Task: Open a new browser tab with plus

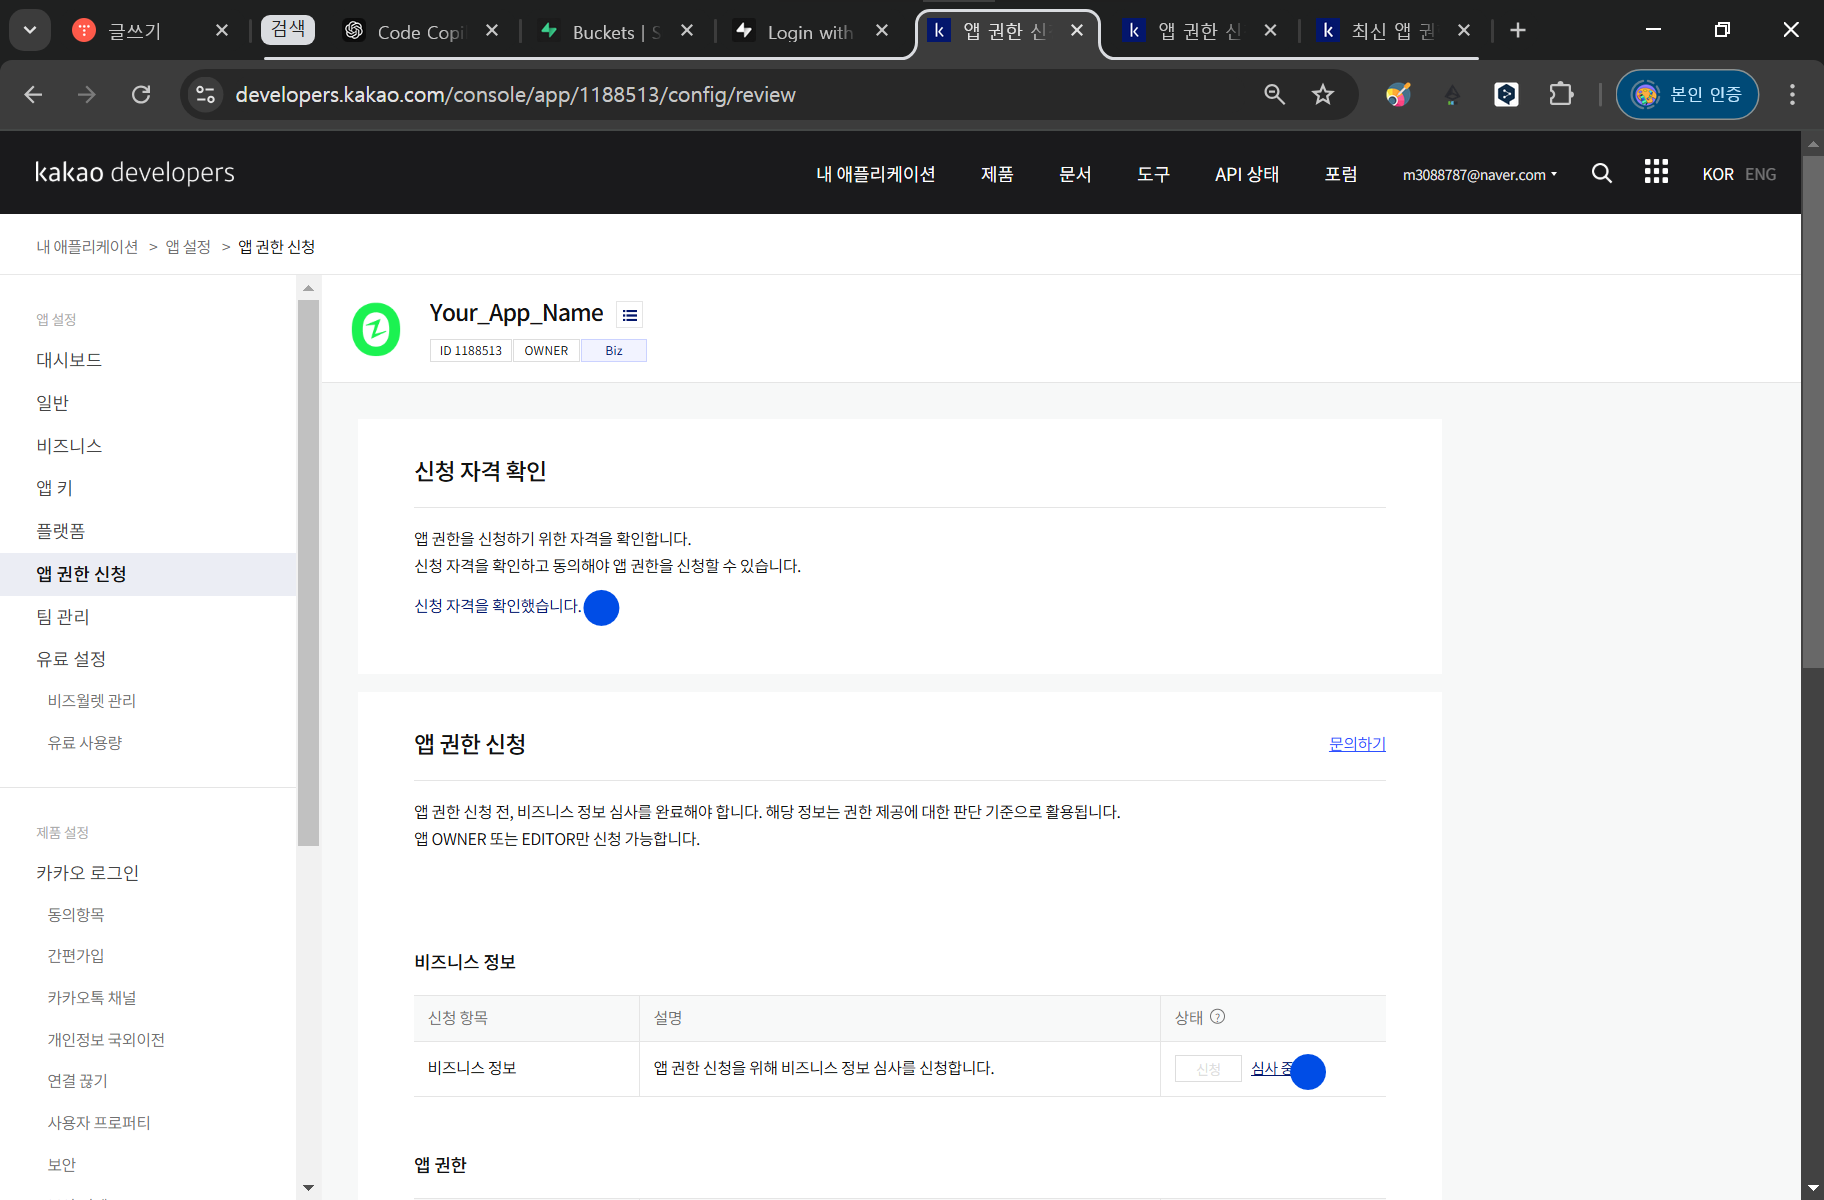Action: pyautogui.click(x=1518, y=30)
